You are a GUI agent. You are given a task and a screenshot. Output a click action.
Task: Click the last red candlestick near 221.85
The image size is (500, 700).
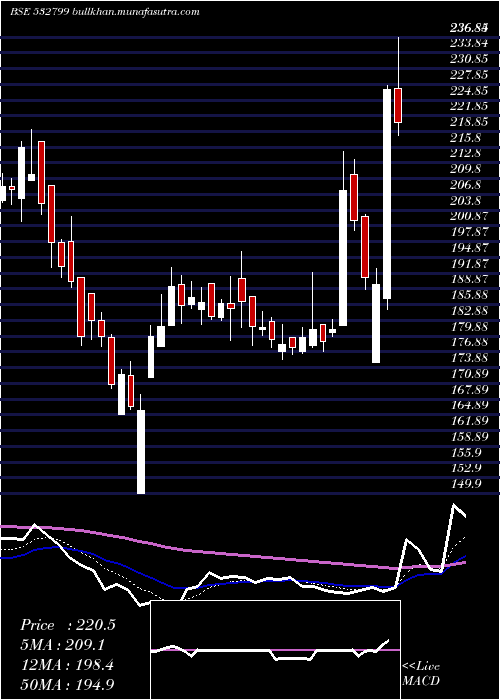click(x=398, y=105)
